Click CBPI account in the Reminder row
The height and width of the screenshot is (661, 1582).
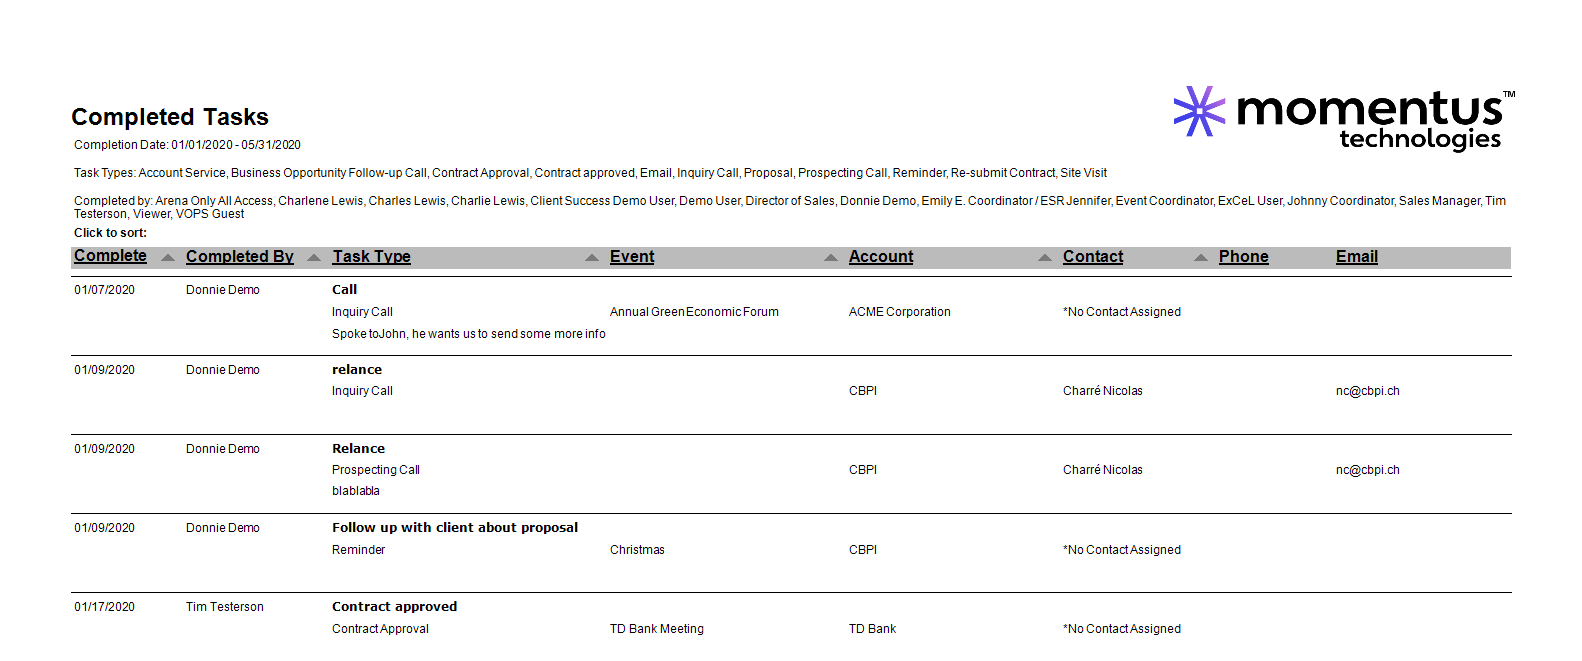coord(863,550)
